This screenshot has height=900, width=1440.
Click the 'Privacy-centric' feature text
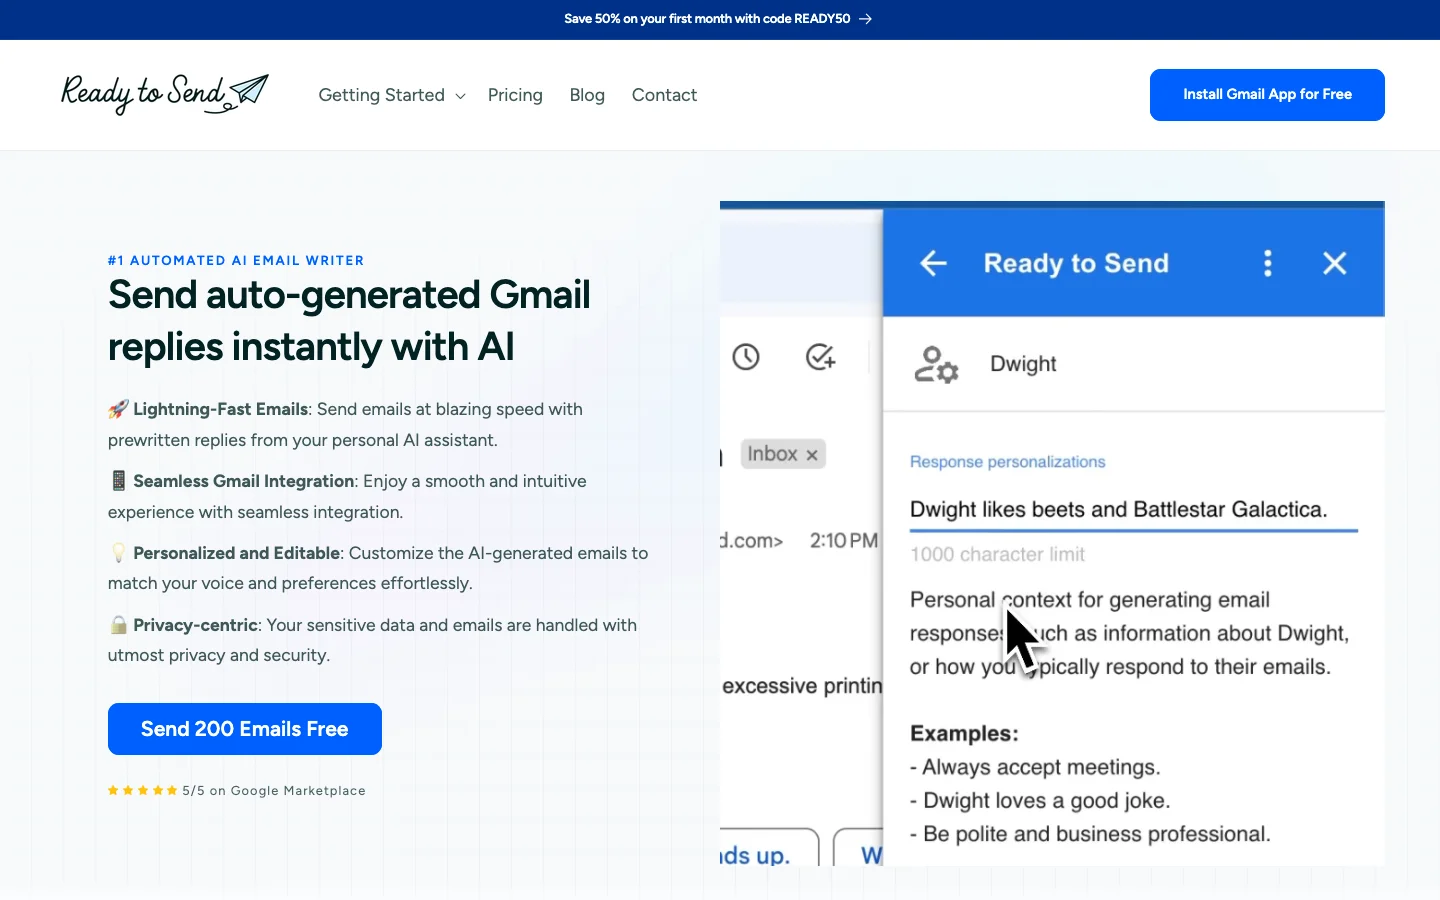click(195, 625)
